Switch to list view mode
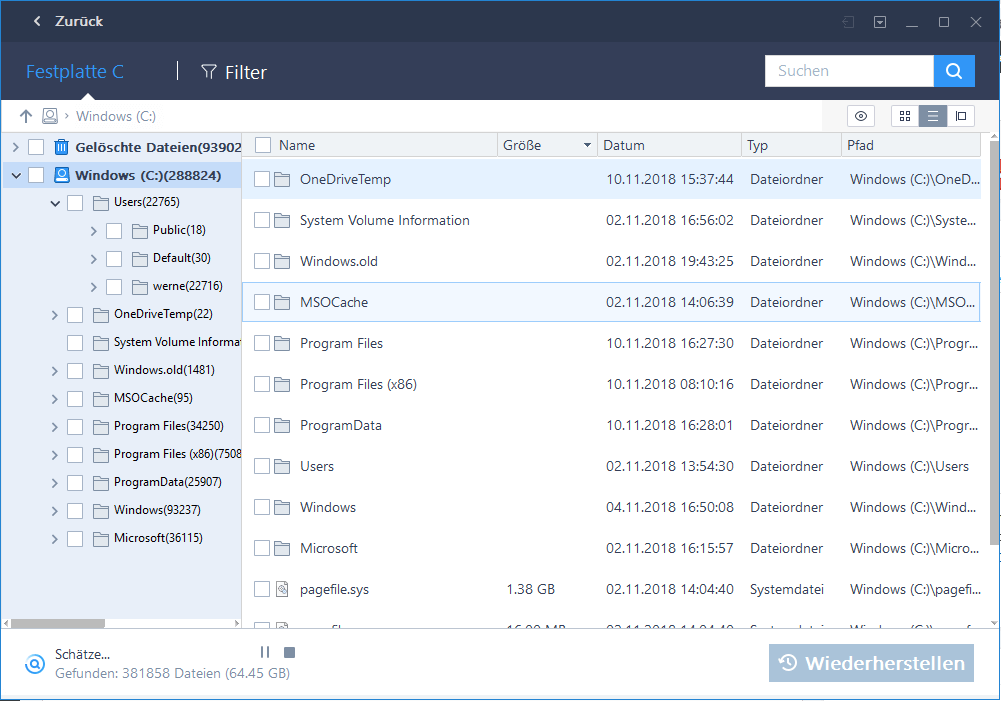This screenshot has width=1001, height=701. tap(933, 116)
